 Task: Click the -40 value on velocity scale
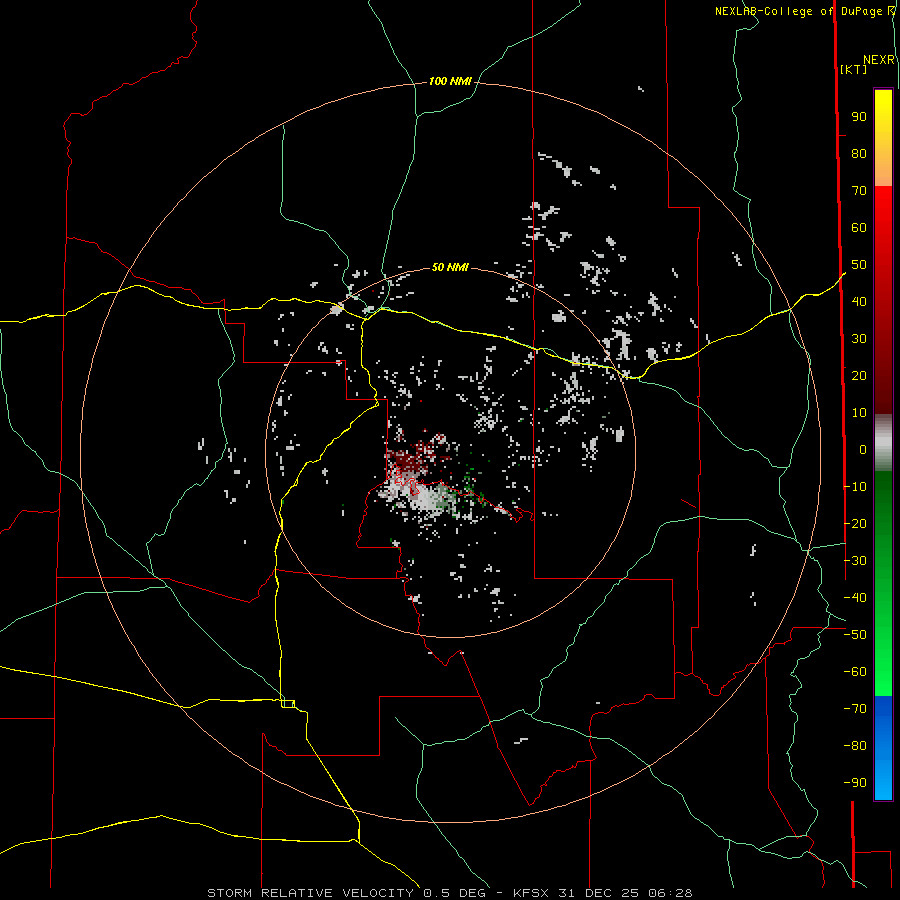pyautogui.click(x=855, y=598)
